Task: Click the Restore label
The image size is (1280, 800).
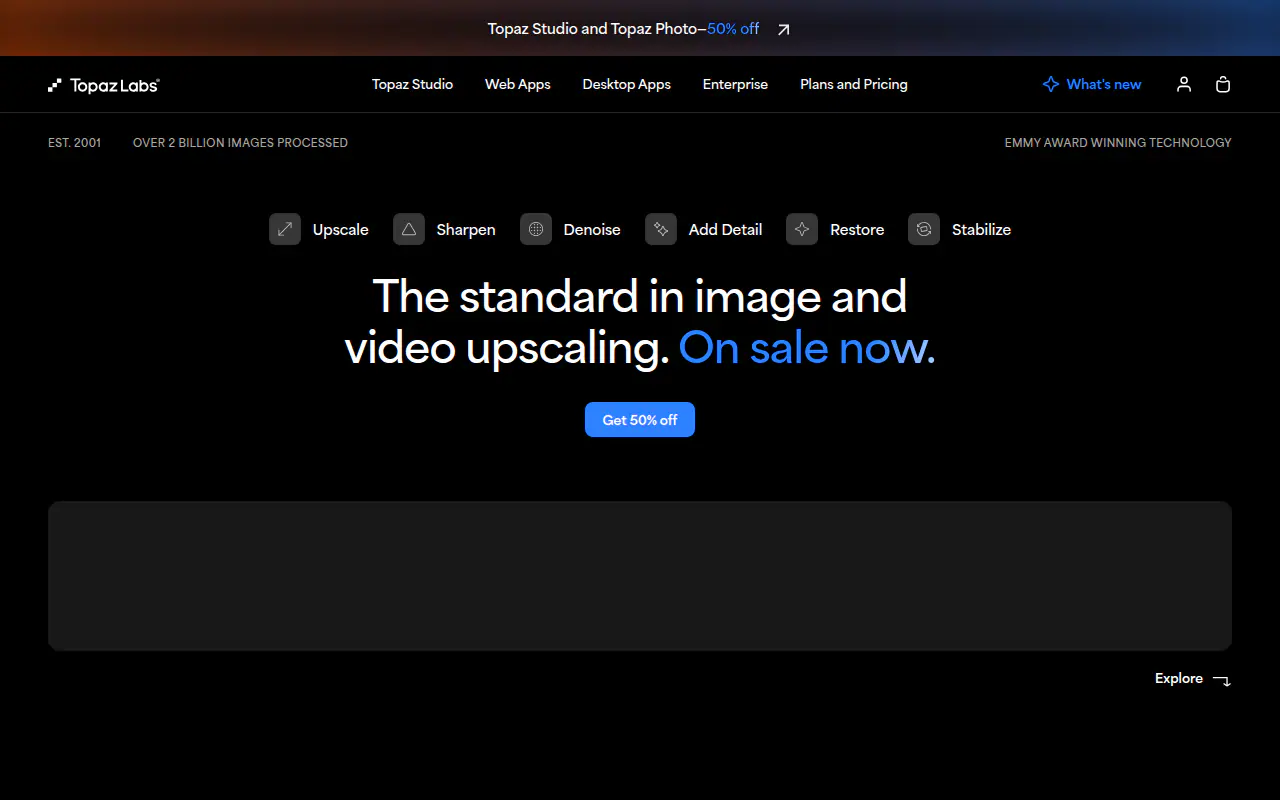Action: [x=857, y=230]
